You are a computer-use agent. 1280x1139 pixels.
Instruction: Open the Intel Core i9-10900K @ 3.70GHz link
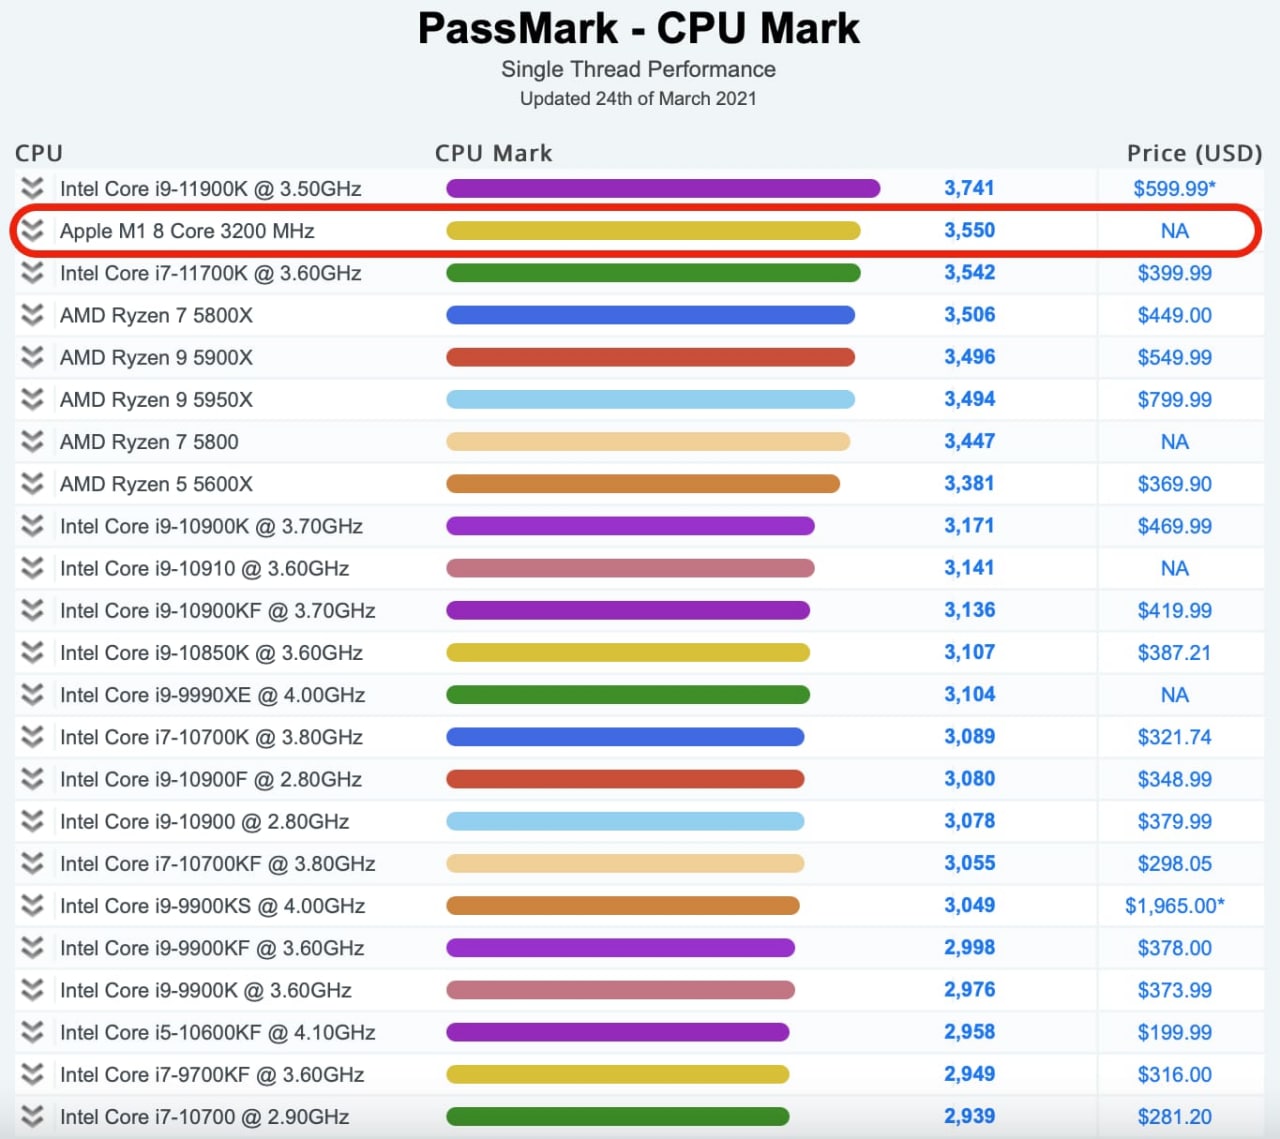(x=211, y=527)
